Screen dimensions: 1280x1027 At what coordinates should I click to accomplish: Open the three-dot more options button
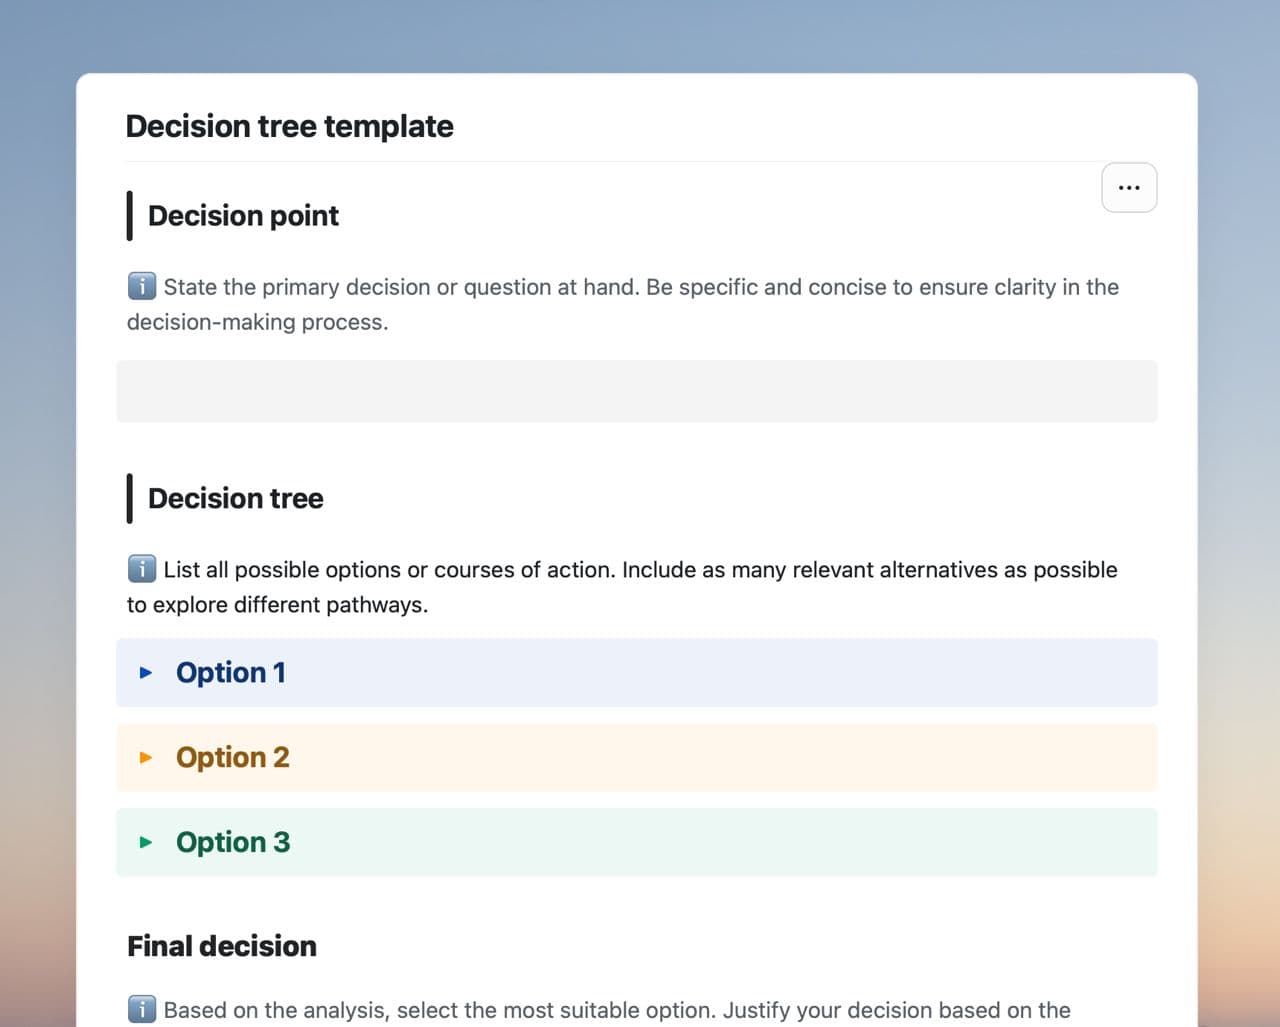pyautogui.click(x=1129, y=188)
